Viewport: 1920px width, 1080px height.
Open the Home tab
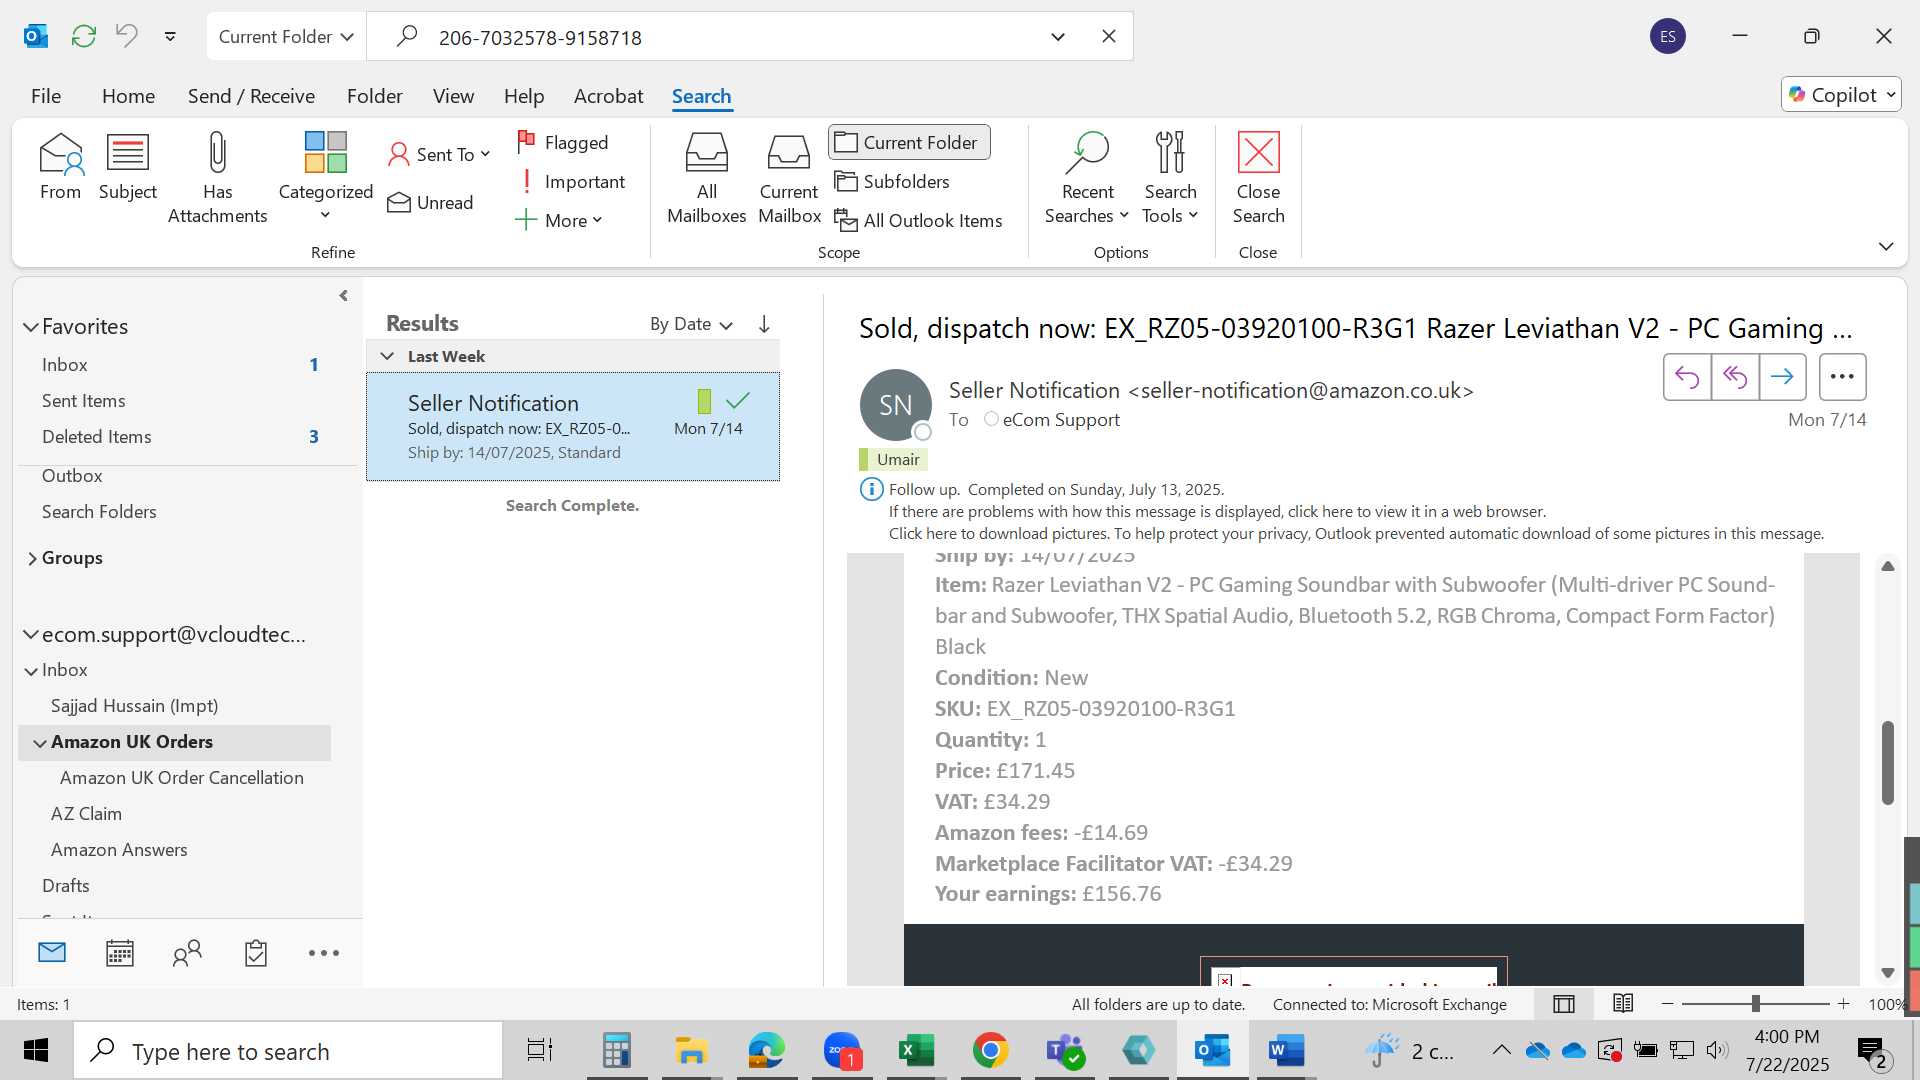pyautogui.click(x=128, y=96)
